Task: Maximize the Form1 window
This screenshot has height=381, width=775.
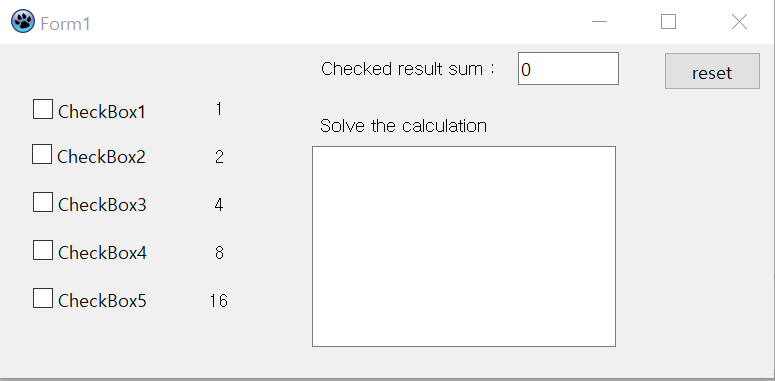Action: pos(668,22)
